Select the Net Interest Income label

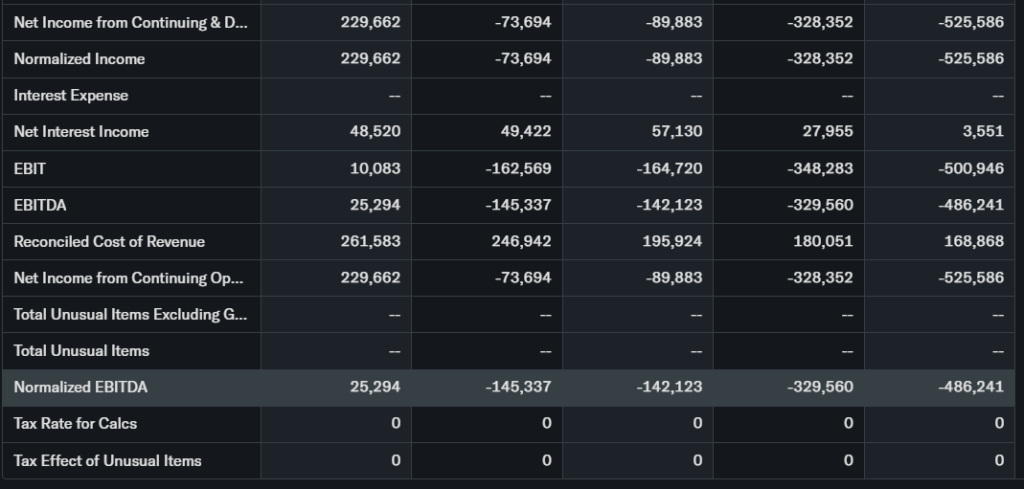81,132
